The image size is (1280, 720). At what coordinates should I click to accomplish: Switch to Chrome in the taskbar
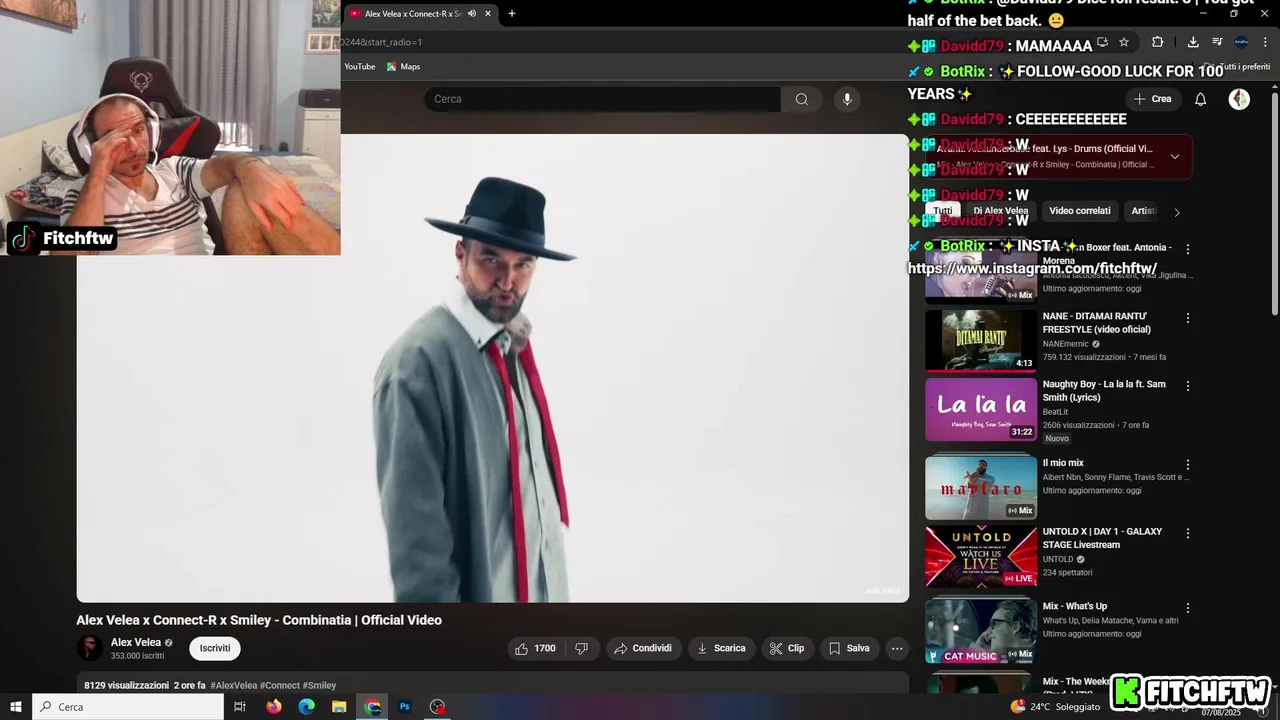373,707
